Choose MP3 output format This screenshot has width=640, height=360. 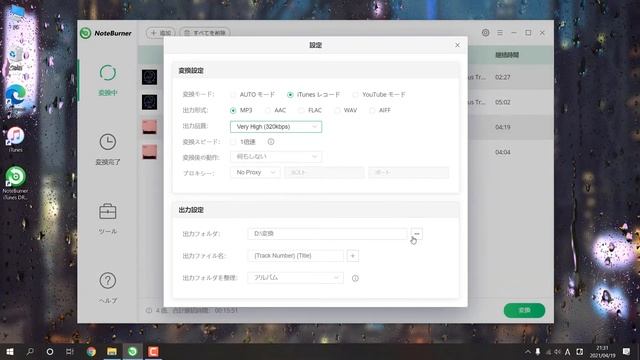[233, 111]
